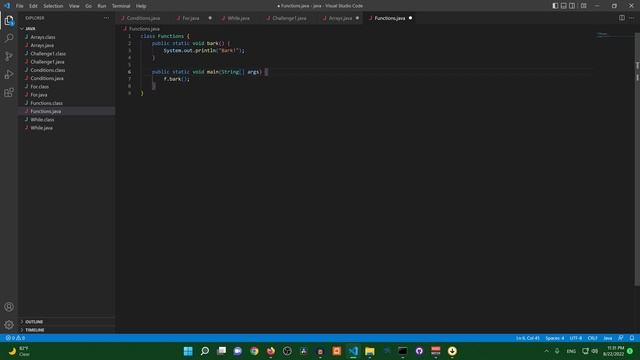
Task: Show hidden system tray icons
Action: (547, 351)
